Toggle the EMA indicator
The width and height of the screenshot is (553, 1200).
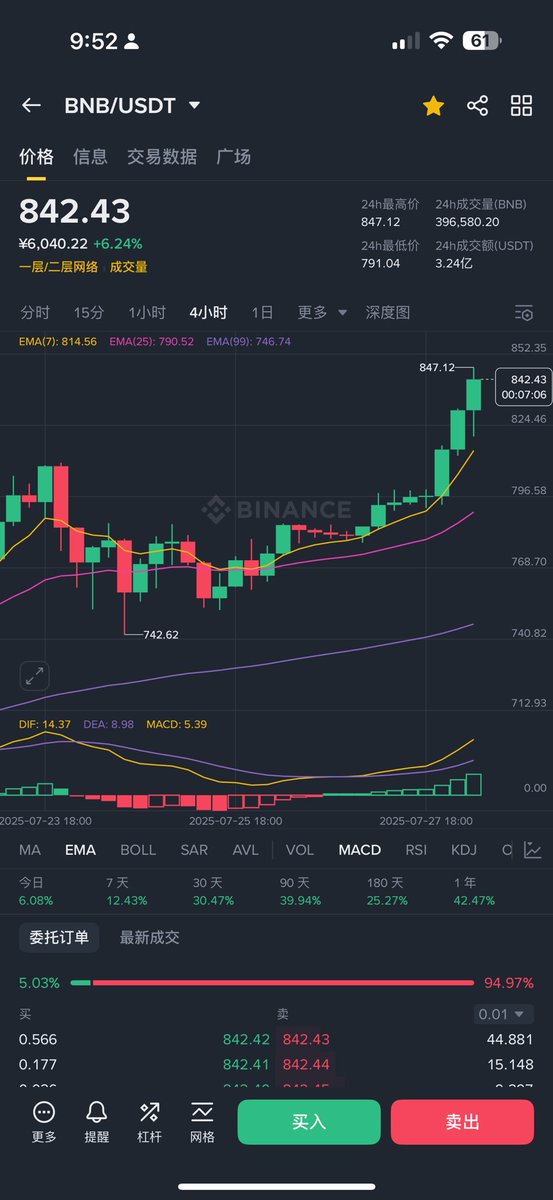80,850
